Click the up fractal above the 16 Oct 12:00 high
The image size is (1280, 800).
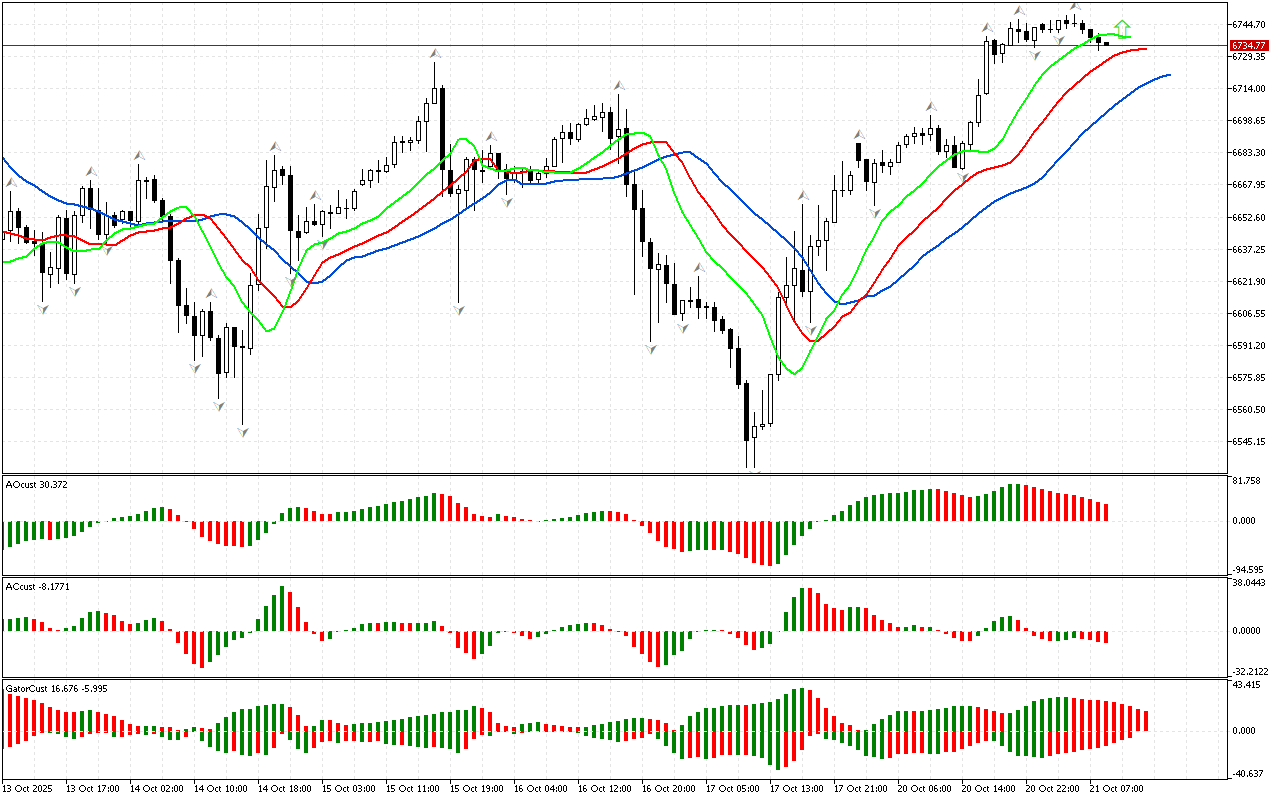(x=619, y=86)
